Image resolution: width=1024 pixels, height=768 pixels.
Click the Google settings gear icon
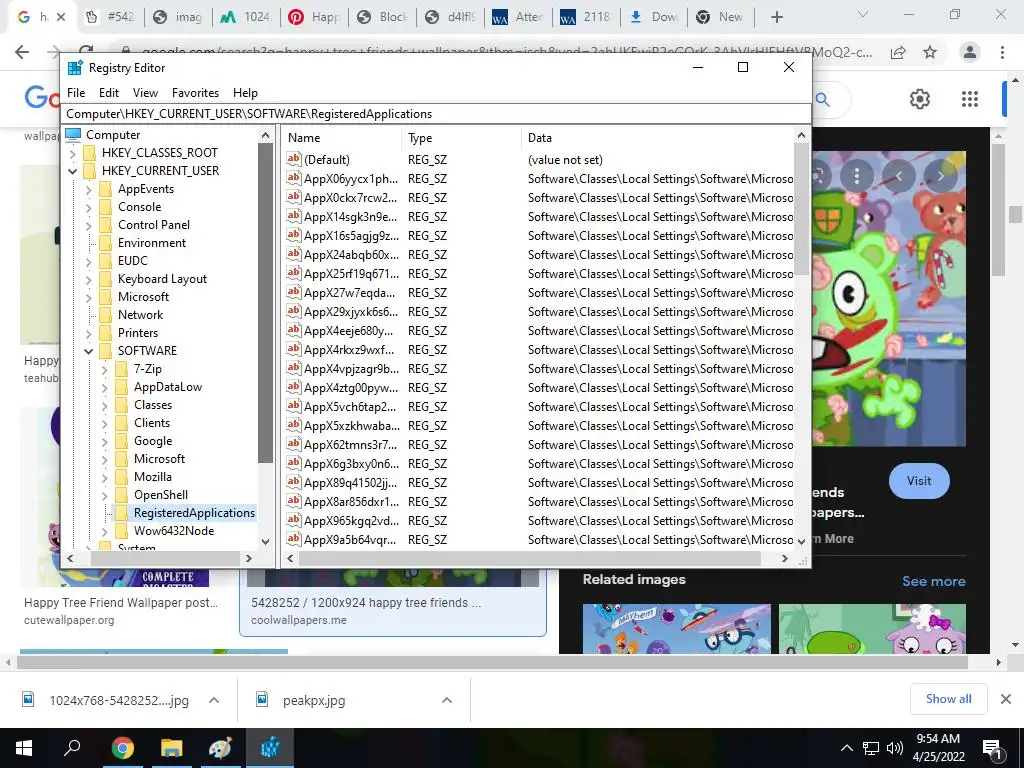(x=920, y=99)
